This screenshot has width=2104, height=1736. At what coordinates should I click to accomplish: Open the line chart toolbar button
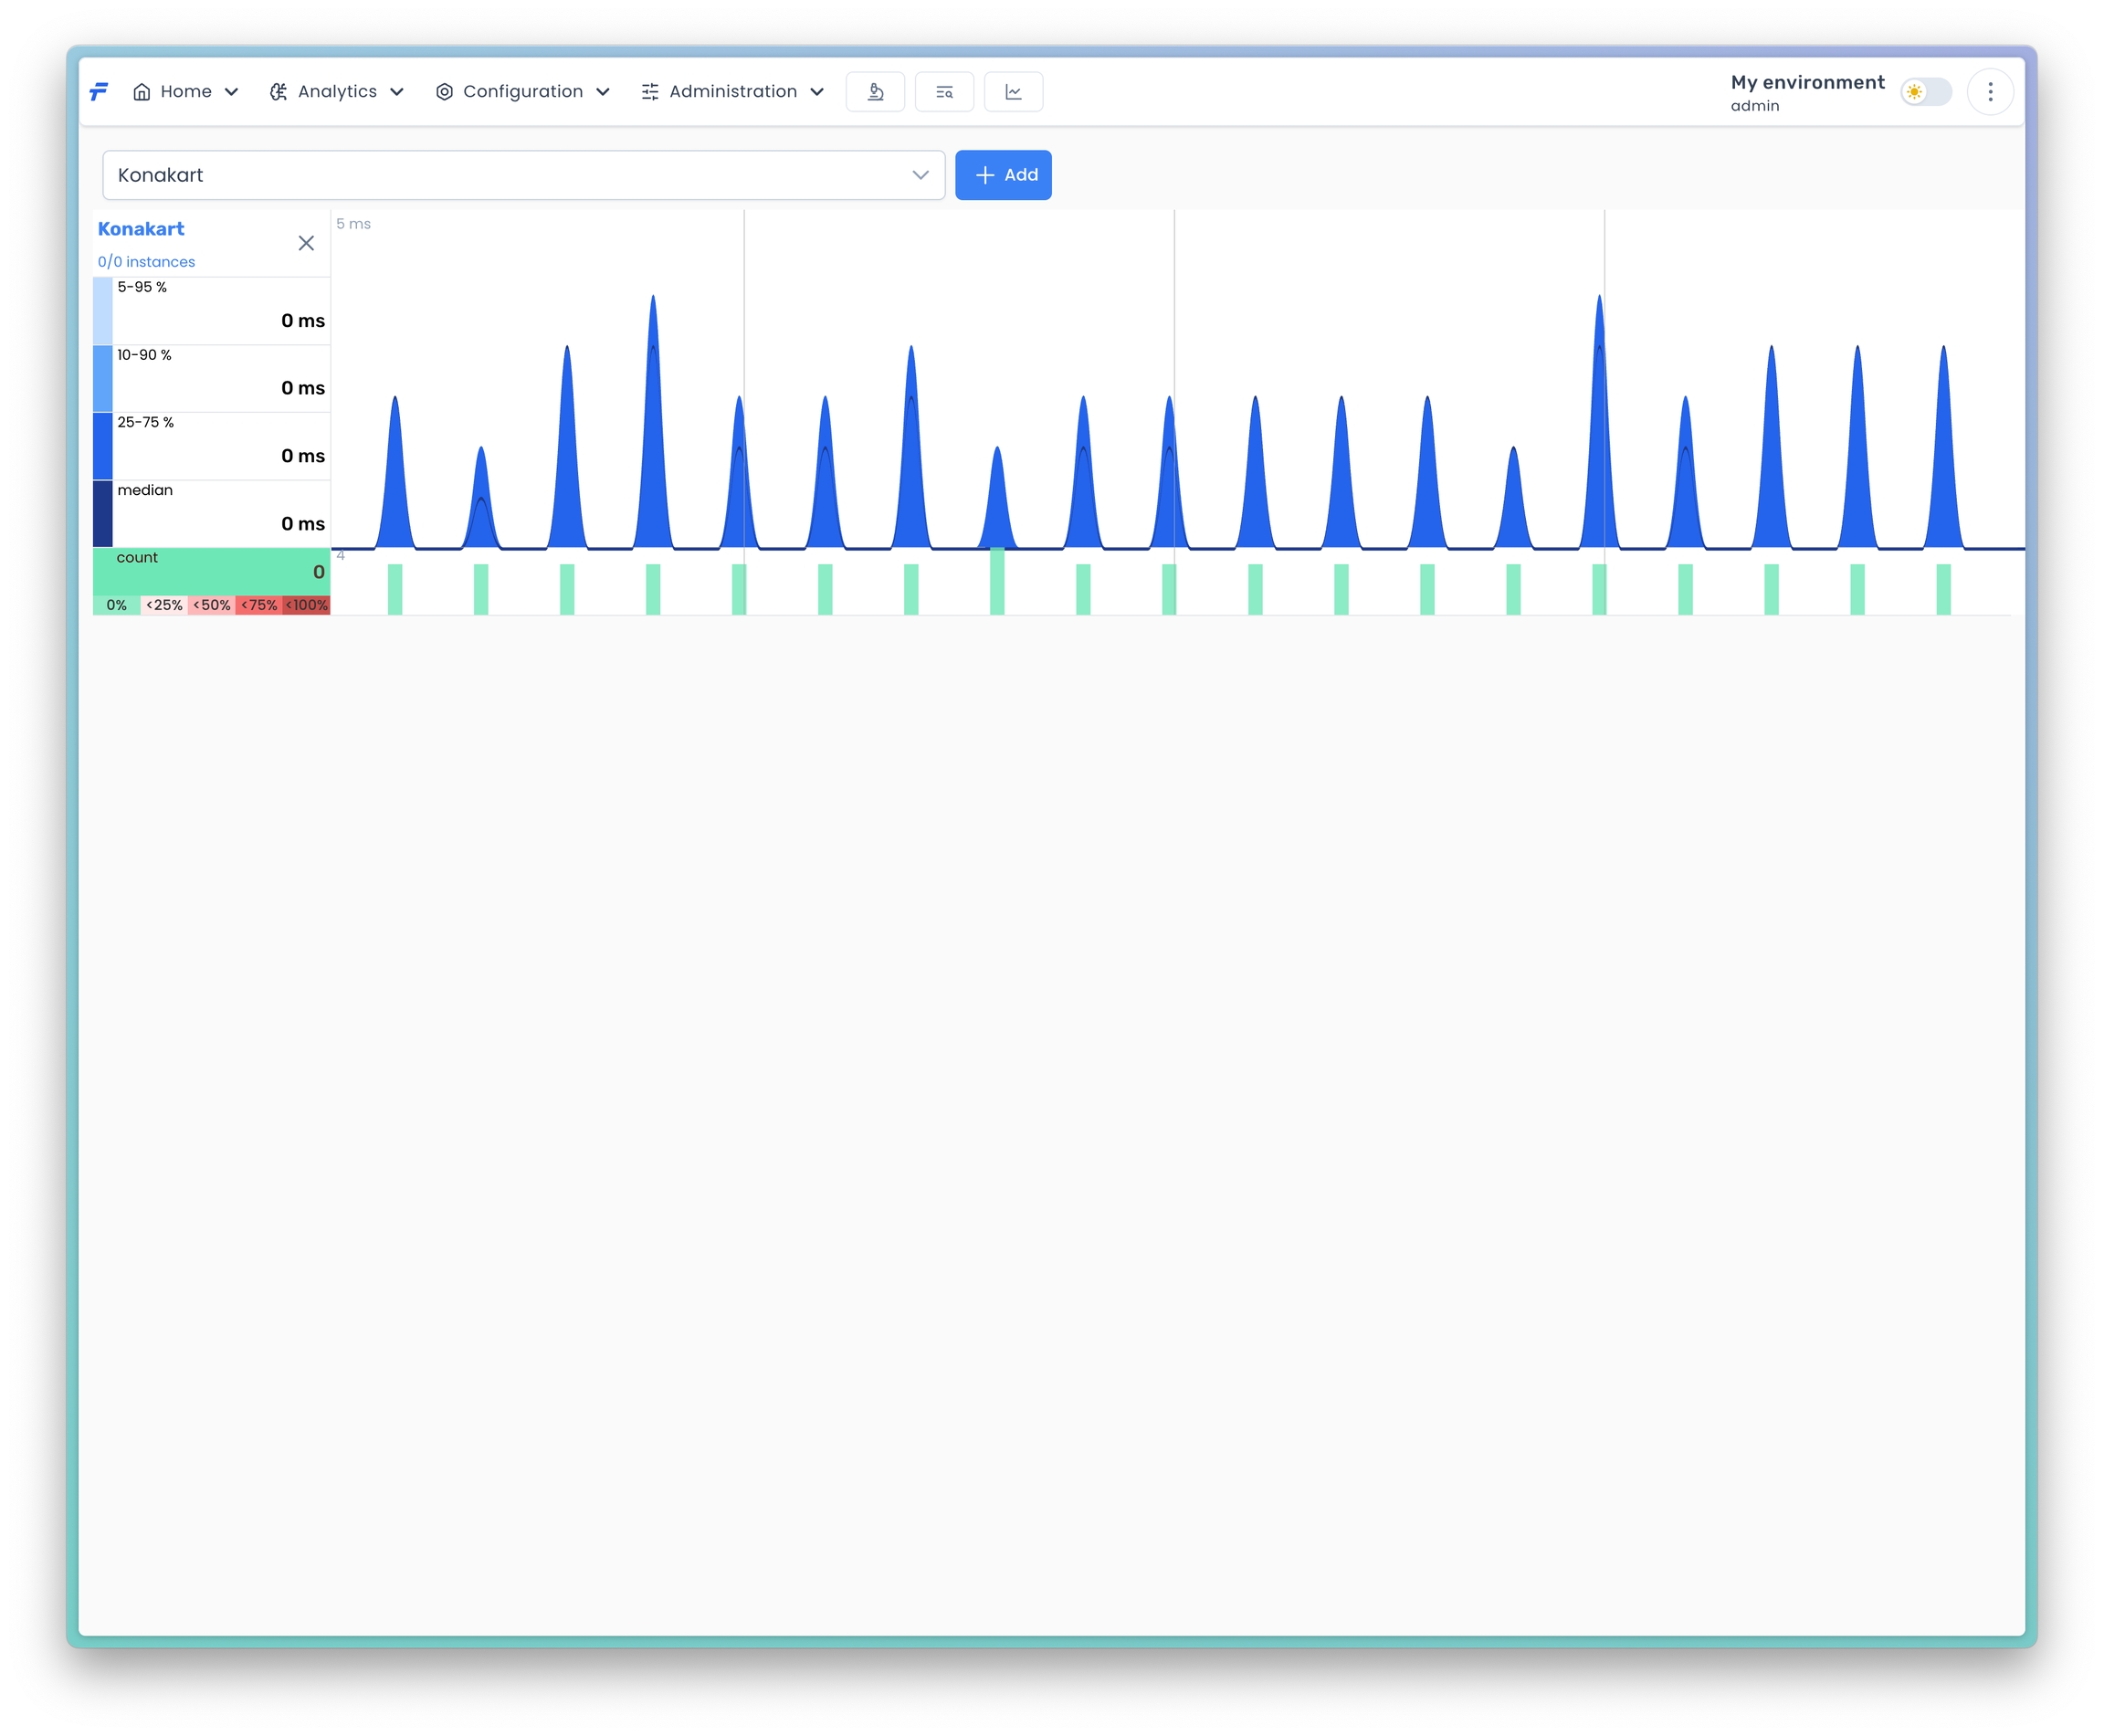pyautogui.click(x=1013, y=92)
